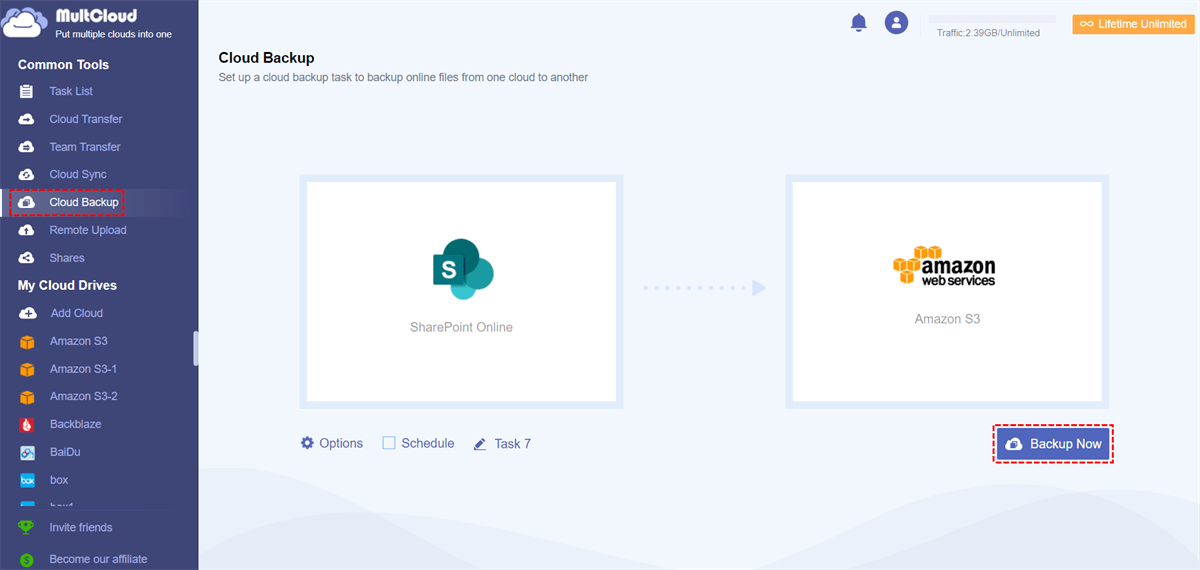Open Backblaze drive

76,424
